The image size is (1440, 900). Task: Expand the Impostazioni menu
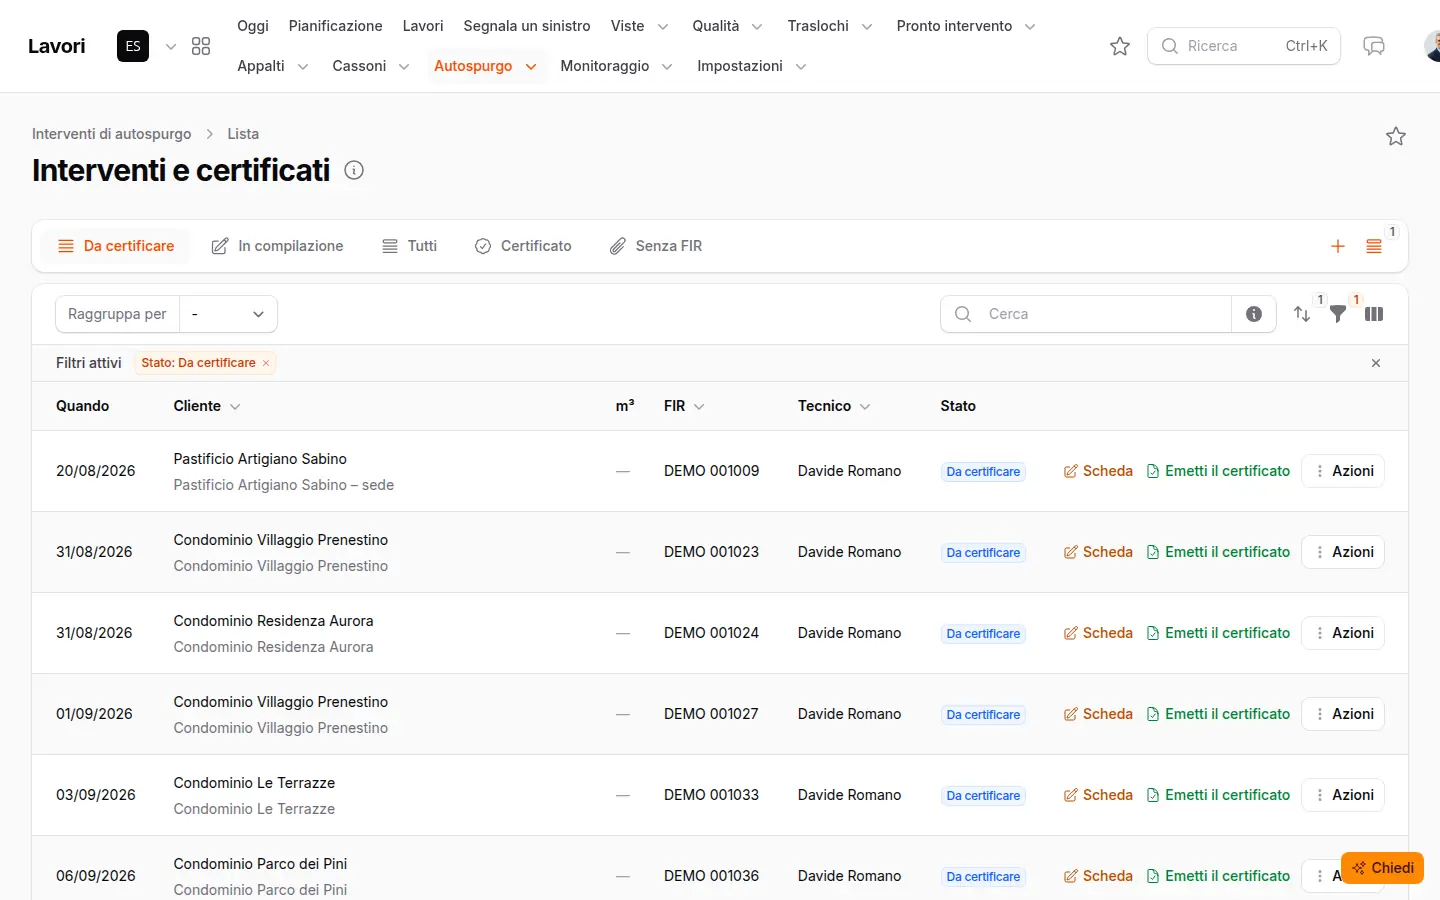[752, 66]
